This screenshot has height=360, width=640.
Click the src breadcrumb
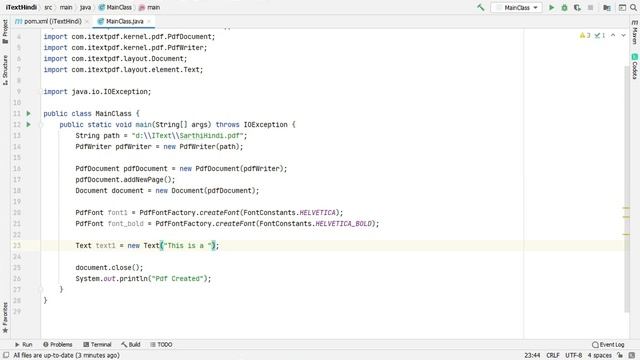[48, 7]
